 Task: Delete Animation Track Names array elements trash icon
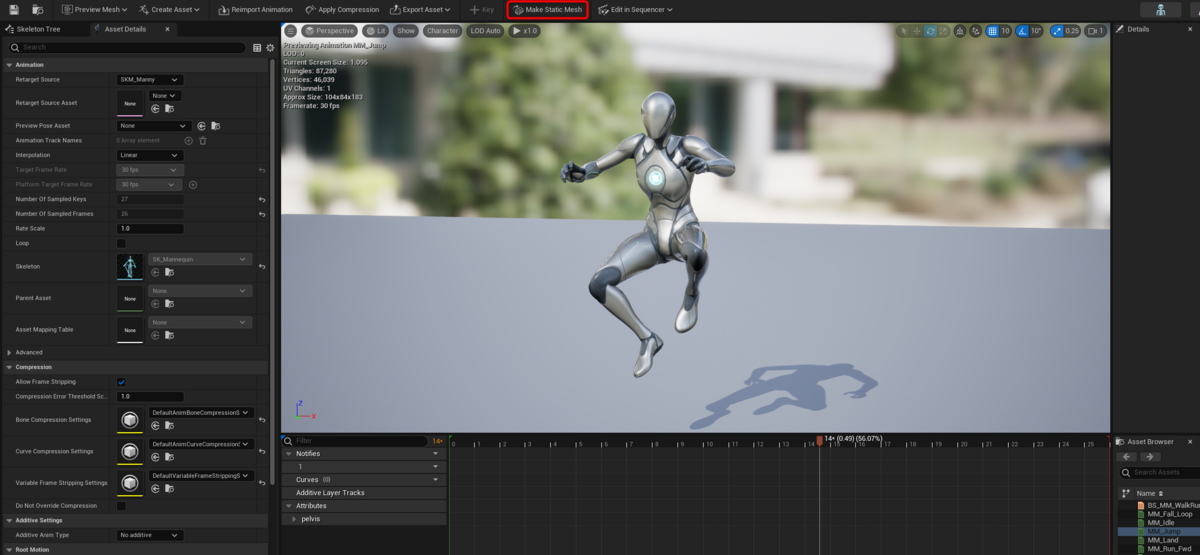pos(203,140)
